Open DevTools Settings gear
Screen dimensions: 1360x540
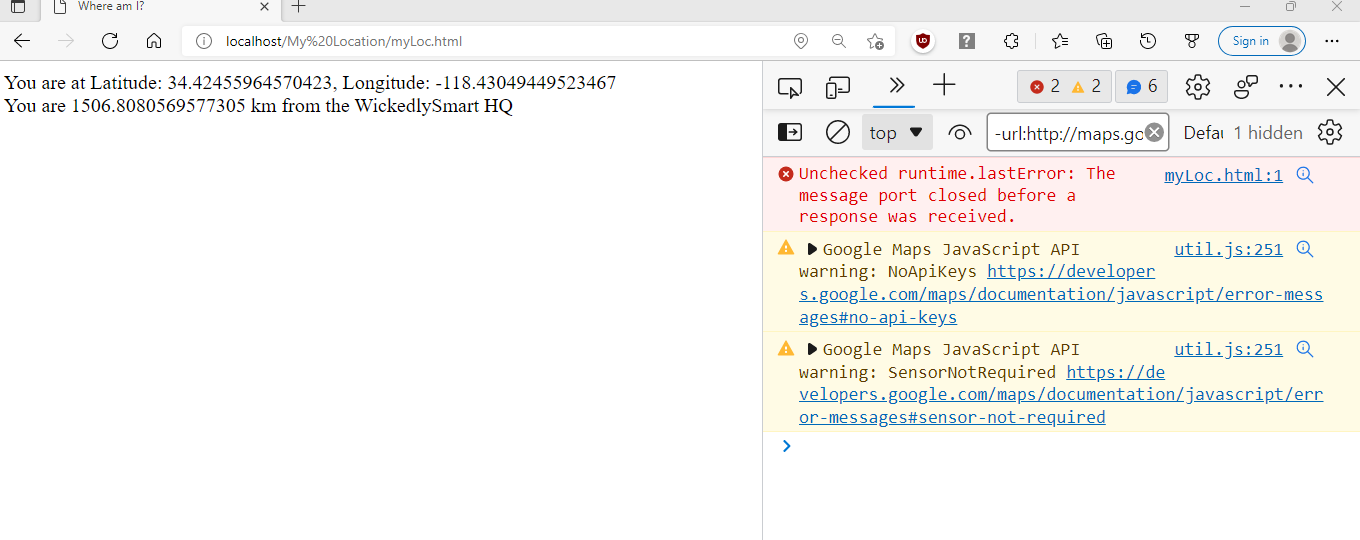pos(1198,87)
